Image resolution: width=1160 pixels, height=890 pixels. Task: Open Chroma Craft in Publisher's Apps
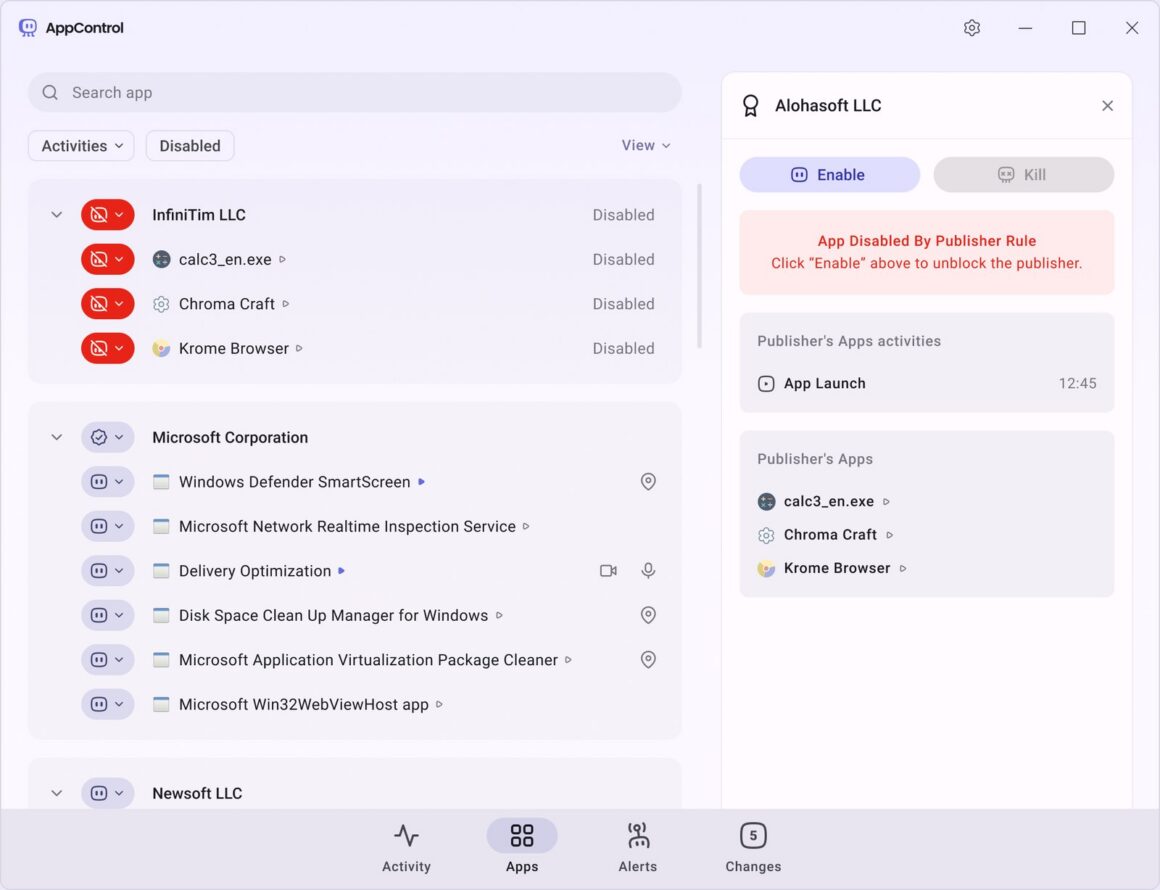[x=830, y=535]
